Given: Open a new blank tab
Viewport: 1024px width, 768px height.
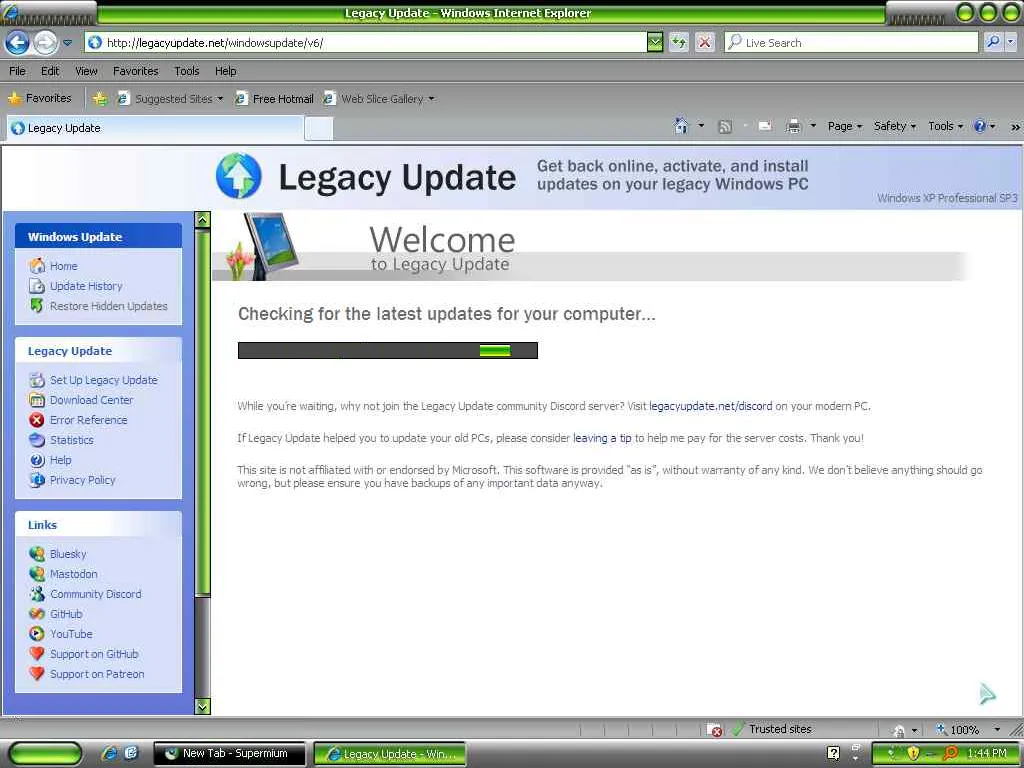Looking at the screenshot, I should tap(319, 129).
